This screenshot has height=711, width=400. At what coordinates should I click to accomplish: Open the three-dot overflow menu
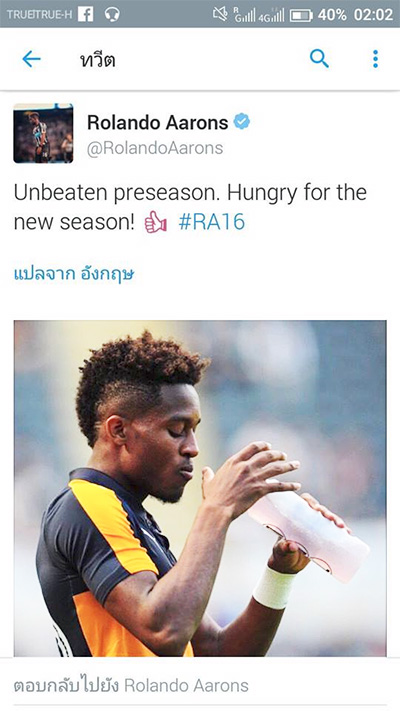tap(375, 59)
